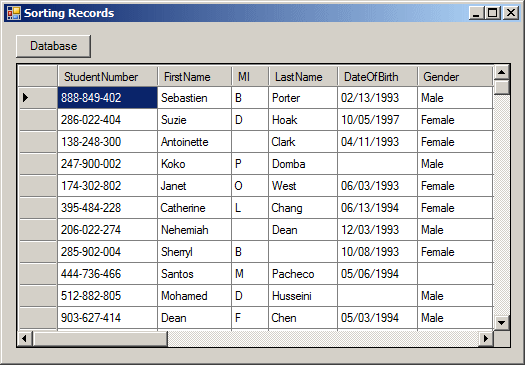Select cell 444-736-466
The width and height of the screenshot is (525, 365).
click(x=107, y=274)
